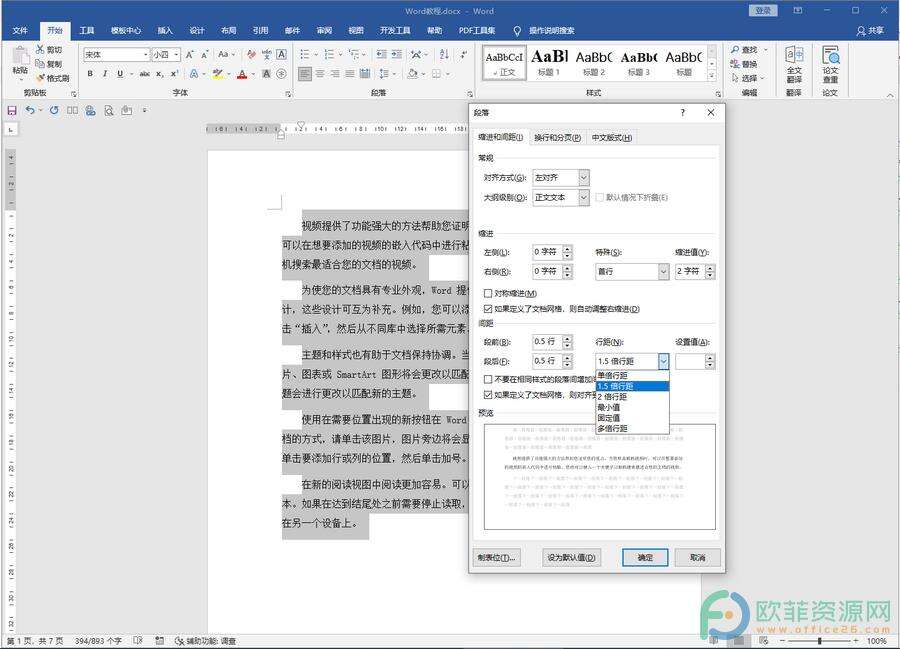Select 单倍行距 in line spacing list
Screen dimensions: 900x649
click(633, 375)
